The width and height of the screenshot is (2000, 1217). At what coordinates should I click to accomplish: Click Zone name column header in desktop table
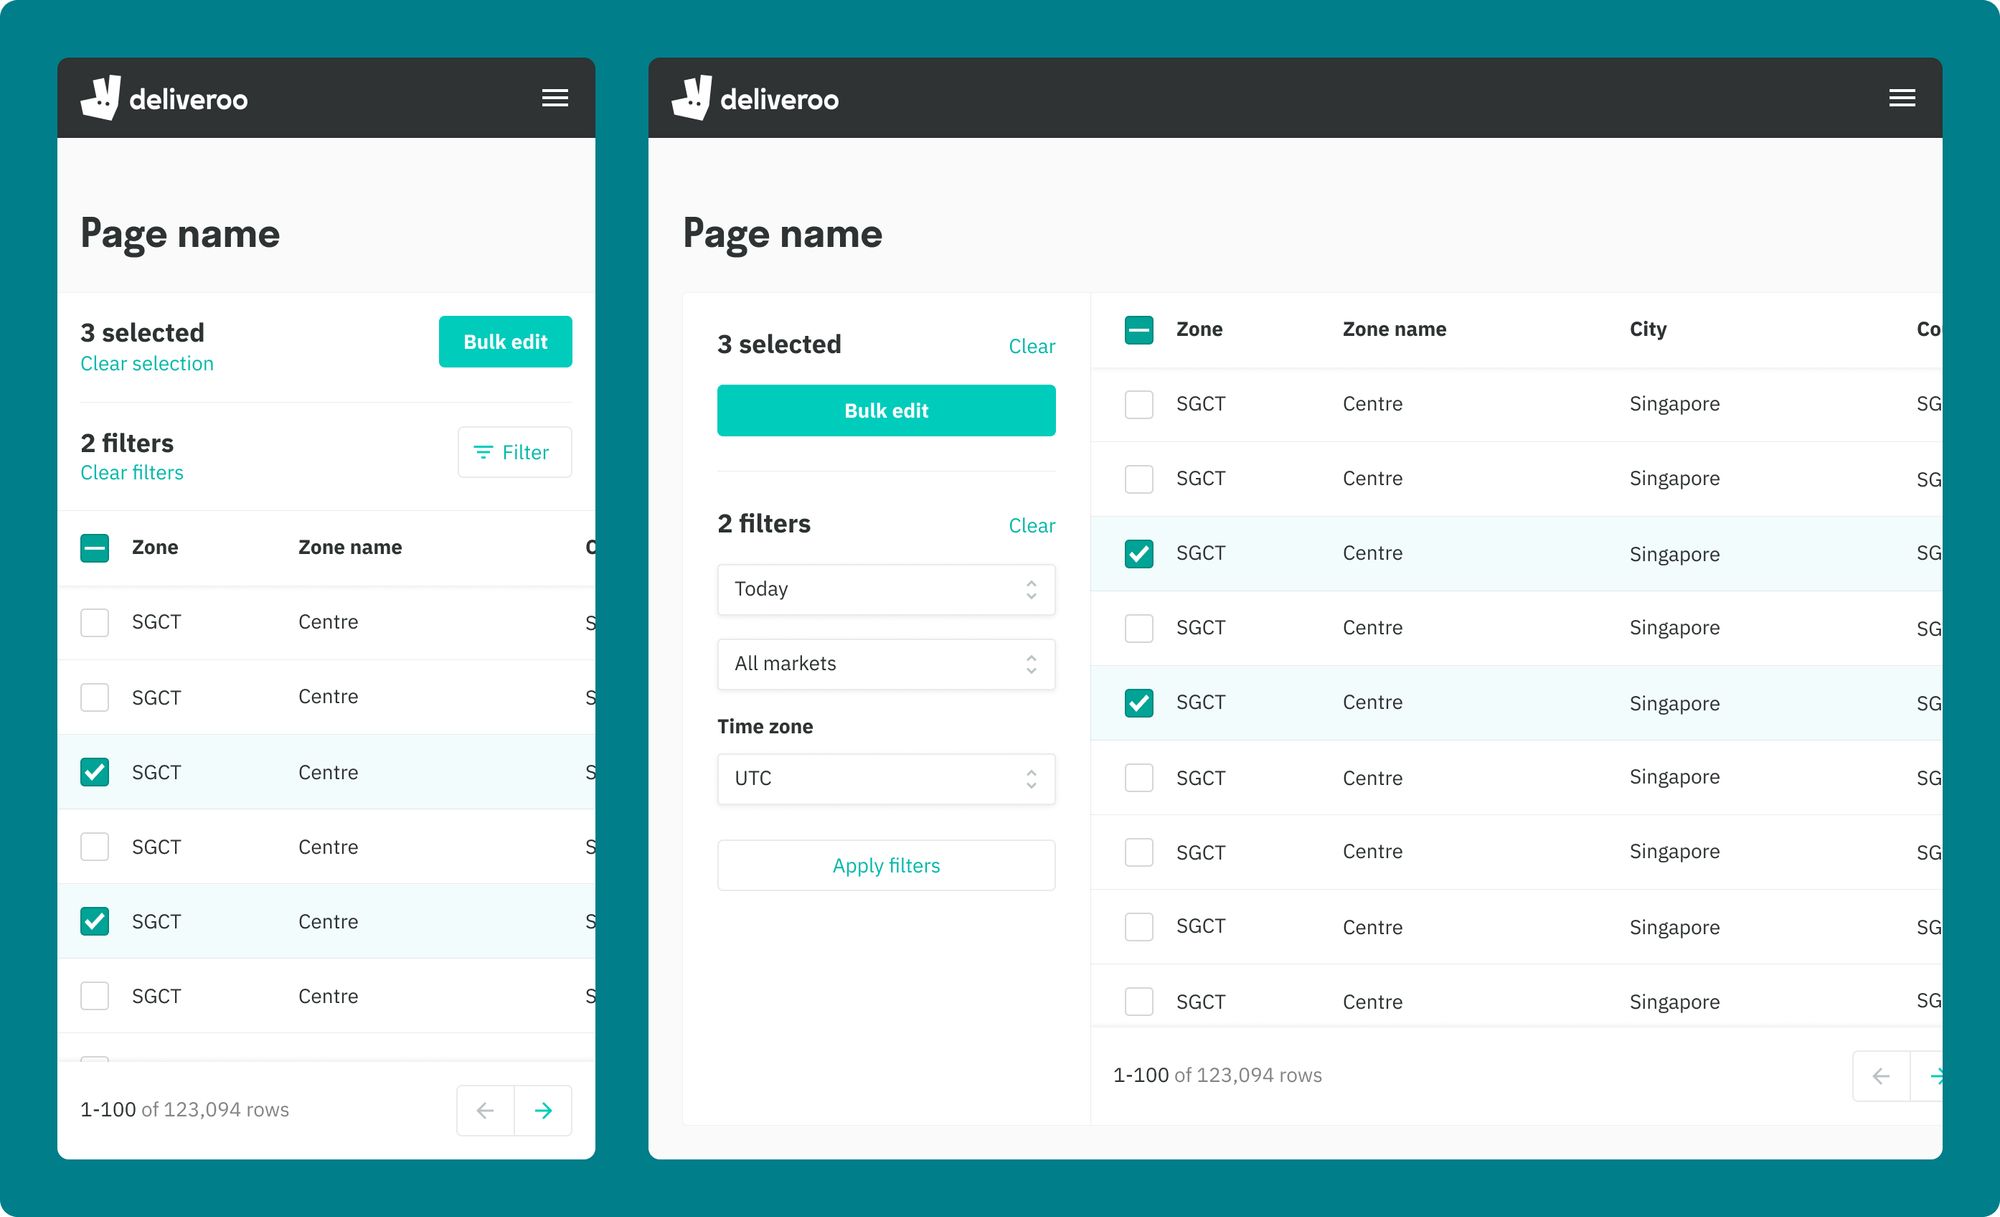1394,329
